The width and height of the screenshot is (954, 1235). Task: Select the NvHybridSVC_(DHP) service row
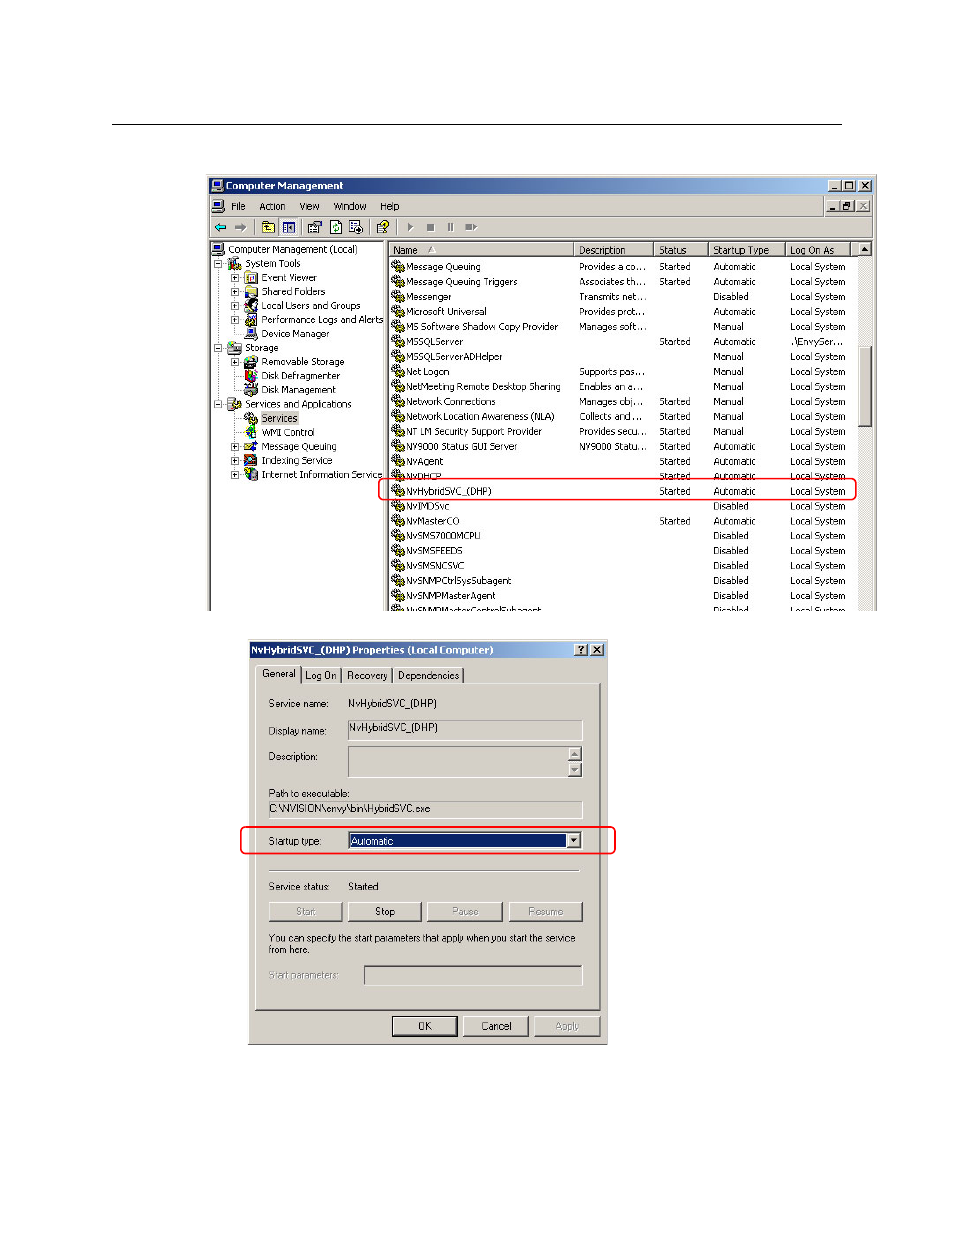pos(618,491)
